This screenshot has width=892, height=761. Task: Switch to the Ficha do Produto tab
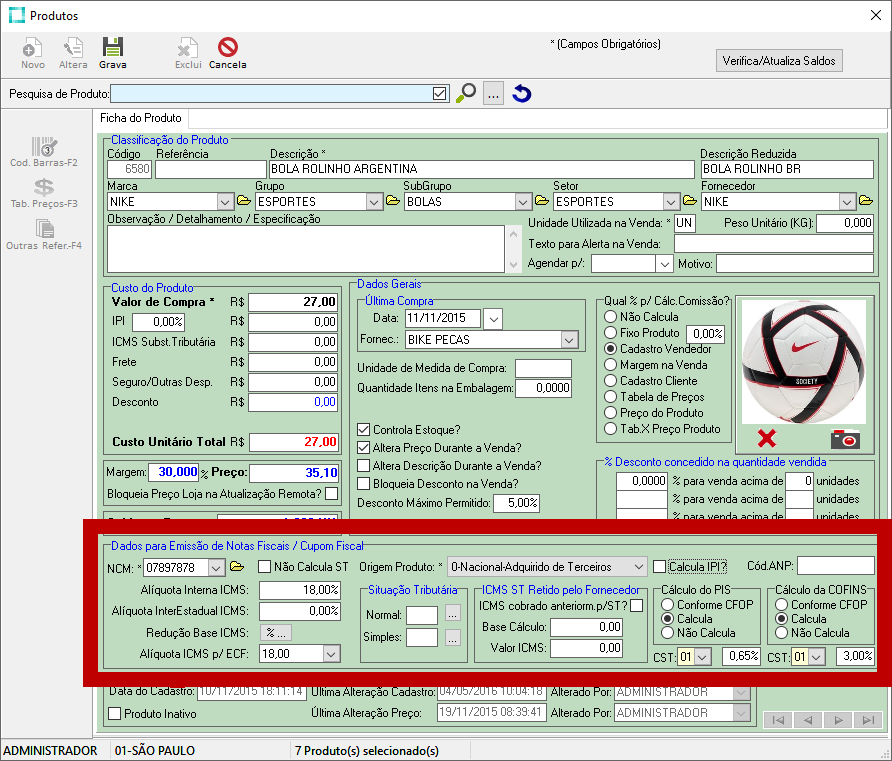coord(140,118)
